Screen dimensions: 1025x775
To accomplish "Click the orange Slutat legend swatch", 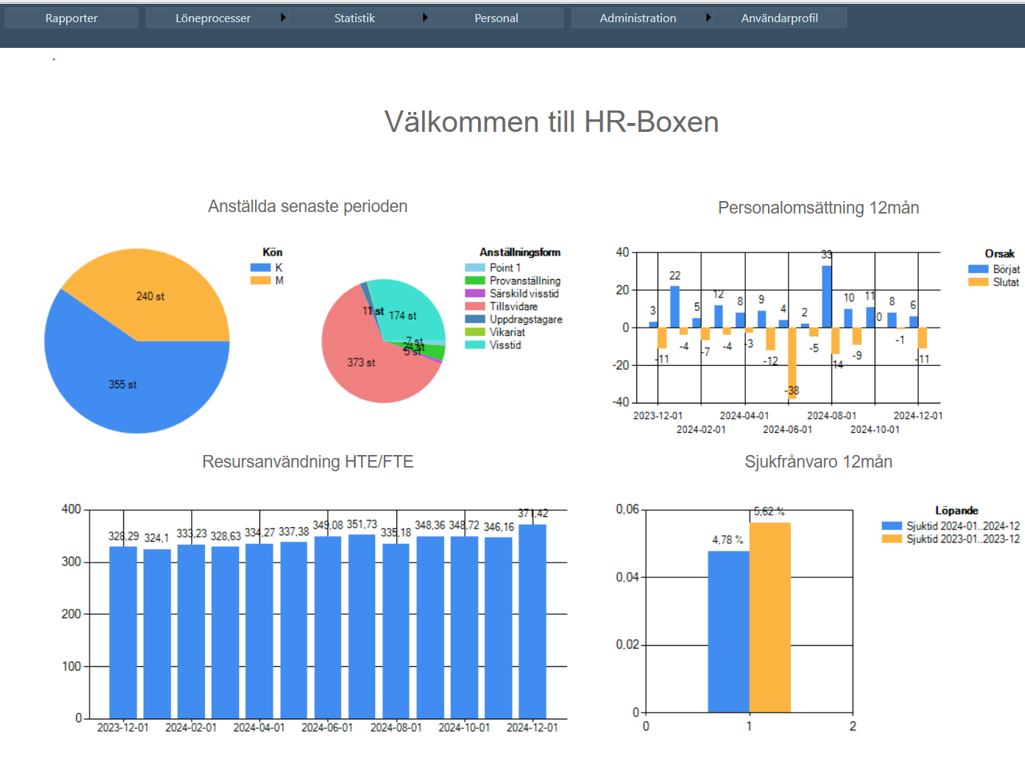I will coord(978,282).
